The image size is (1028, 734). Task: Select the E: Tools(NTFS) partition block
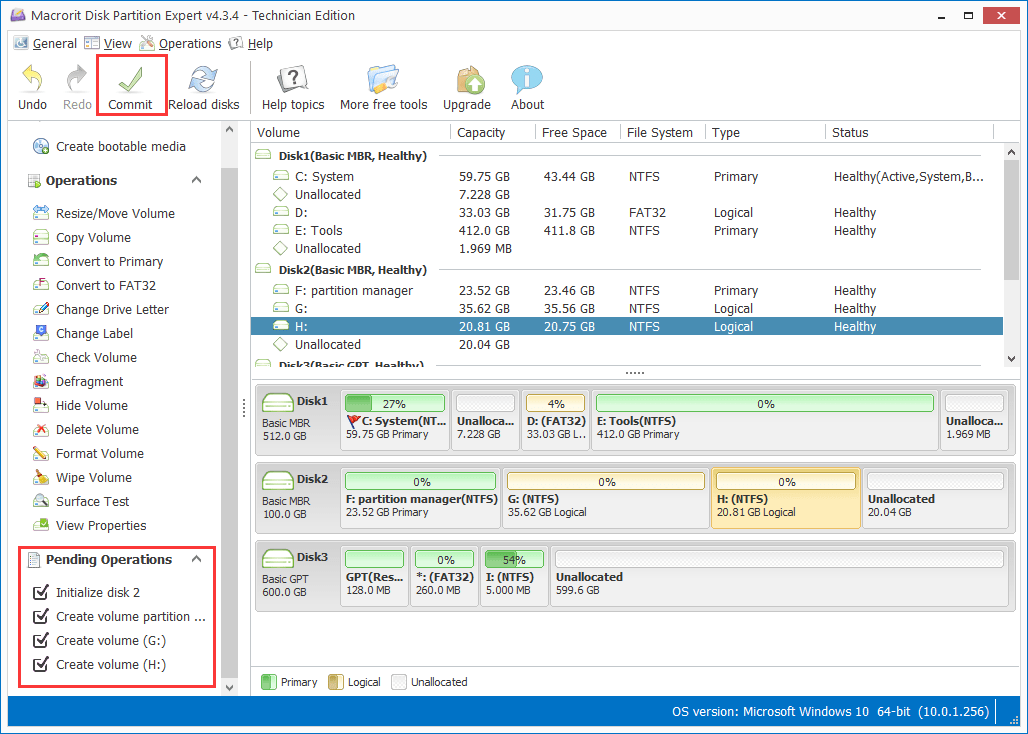click(x=765, y=421)
